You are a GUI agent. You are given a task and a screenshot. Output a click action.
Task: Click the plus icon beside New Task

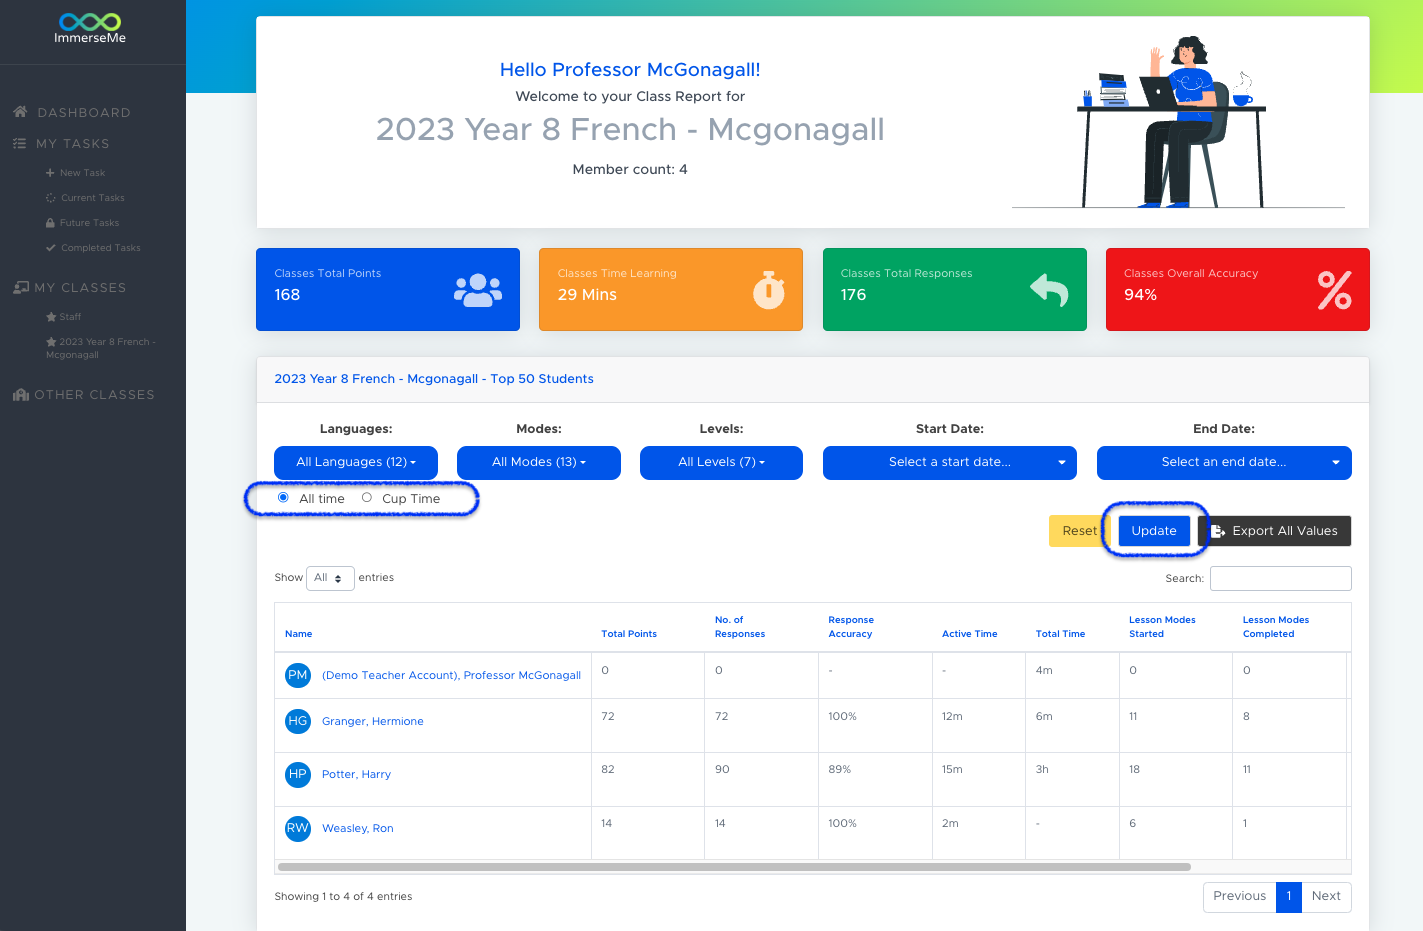coord(50,173)
